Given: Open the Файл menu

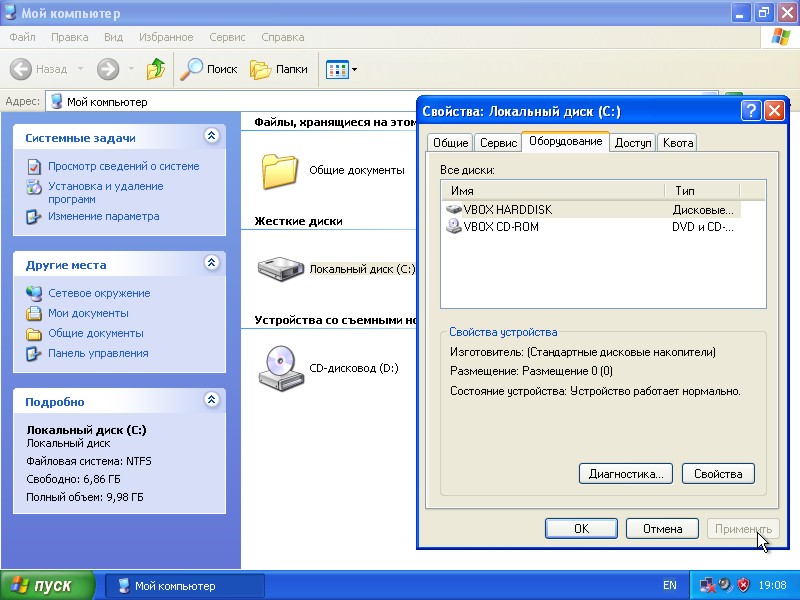Looking at the screenshot, I should [x=22, y=37].
